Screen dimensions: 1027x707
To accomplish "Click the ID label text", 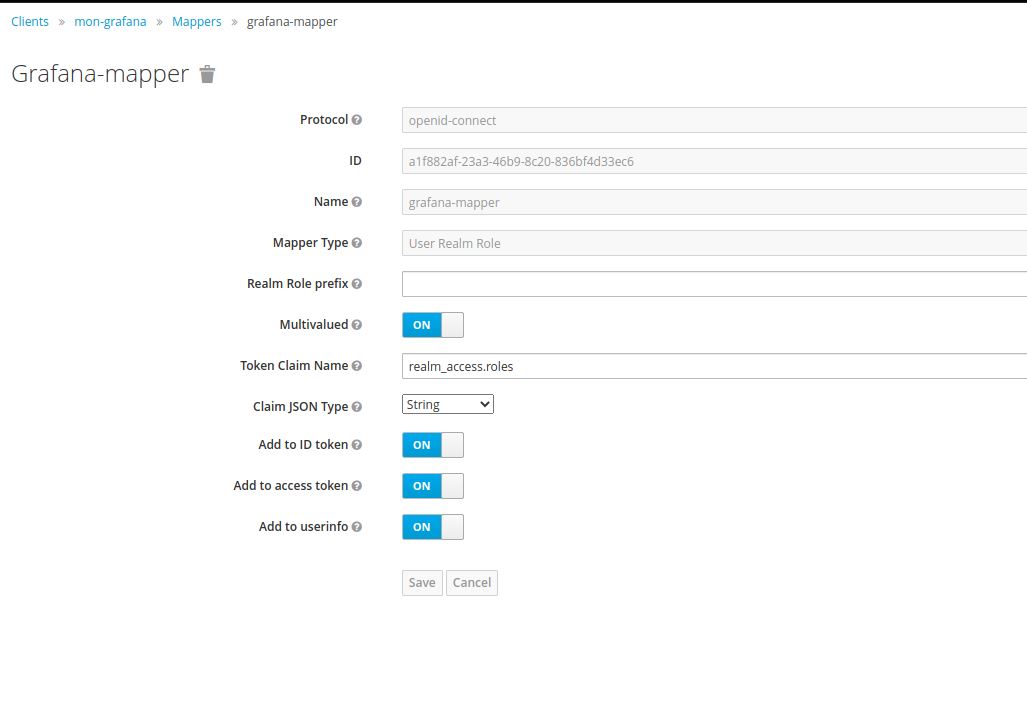I will point(355,161).
